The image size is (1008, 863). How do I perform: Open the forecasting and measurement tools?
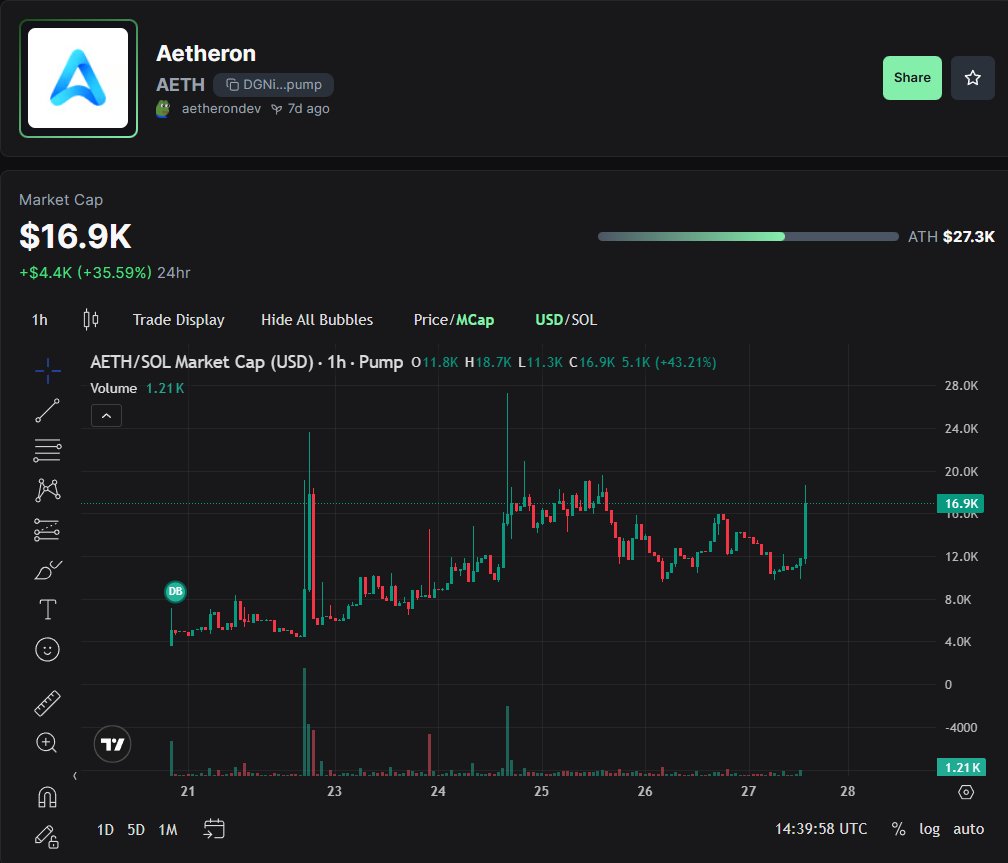click(48, 531)
